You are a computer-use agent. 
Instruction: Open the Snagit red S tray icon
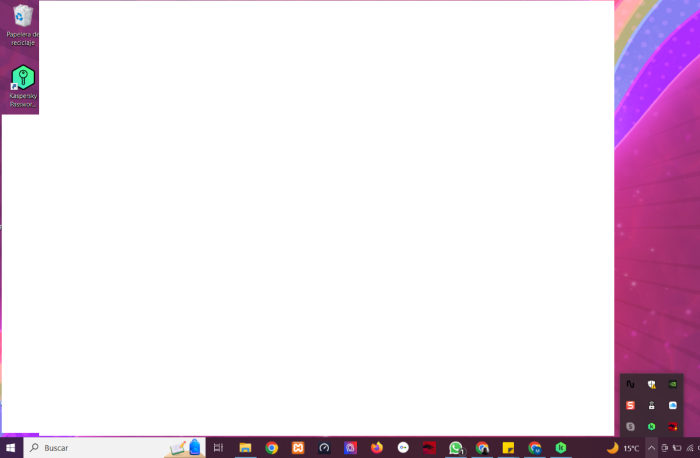630,405
